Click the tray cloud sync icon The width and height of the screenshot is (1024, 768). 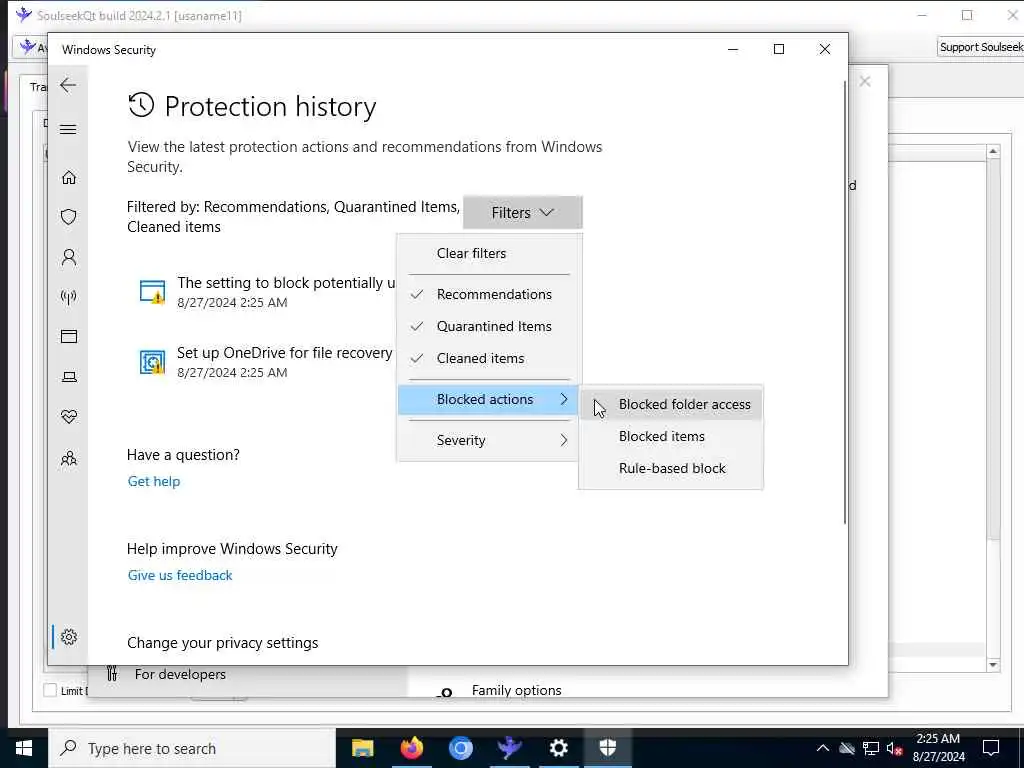point(847,748)
